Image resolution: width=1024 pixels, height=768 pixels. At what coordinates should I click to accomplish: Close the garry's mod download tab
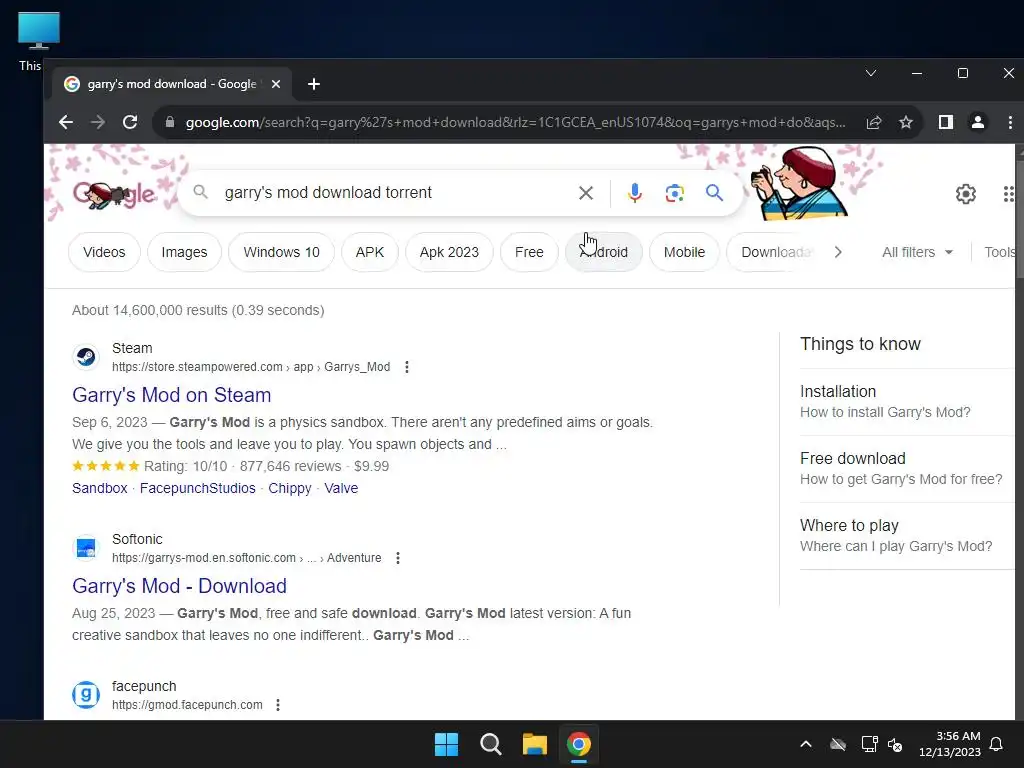pyautogui.click(x=276, y=84)
